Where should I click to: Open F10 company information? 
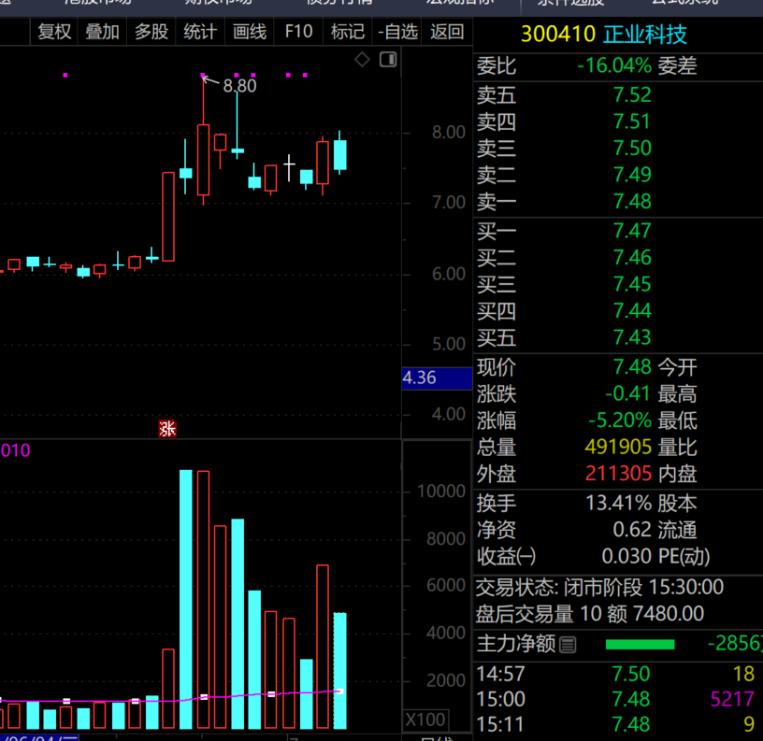pos(298,32)
